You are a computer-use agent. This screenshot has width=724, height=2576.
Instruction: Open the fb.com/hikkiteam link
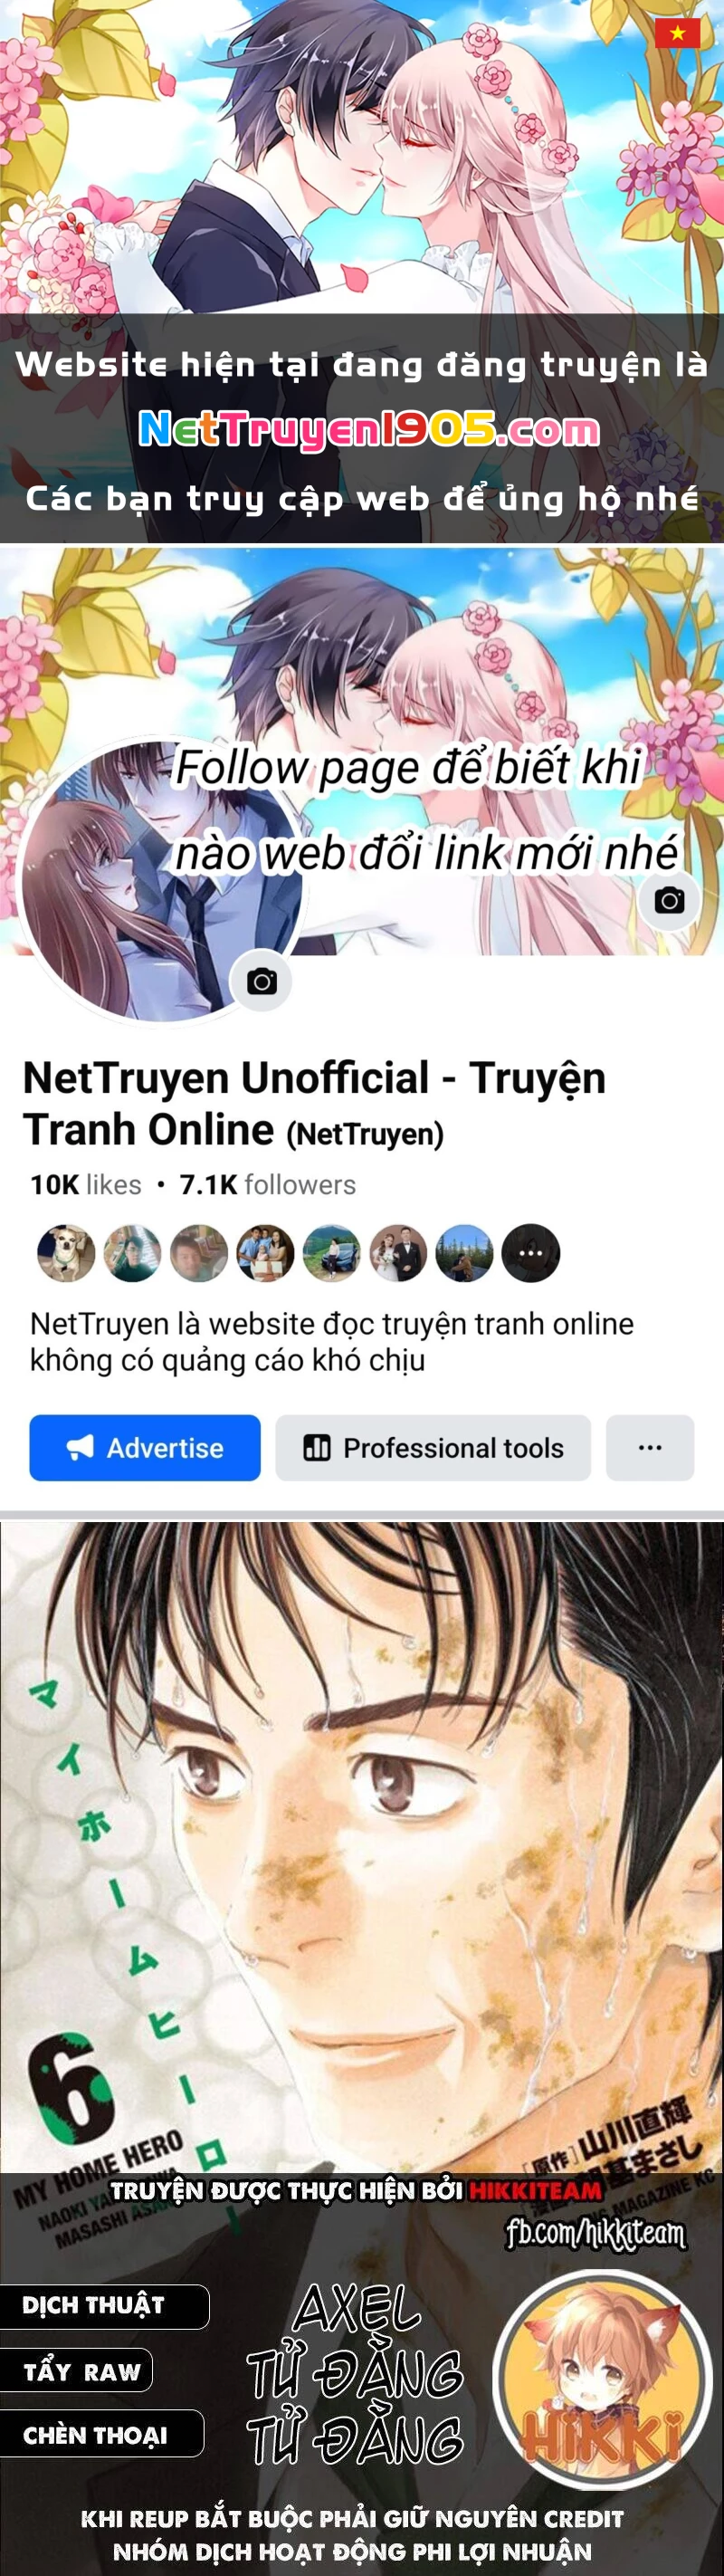(x=595, y=2232)
